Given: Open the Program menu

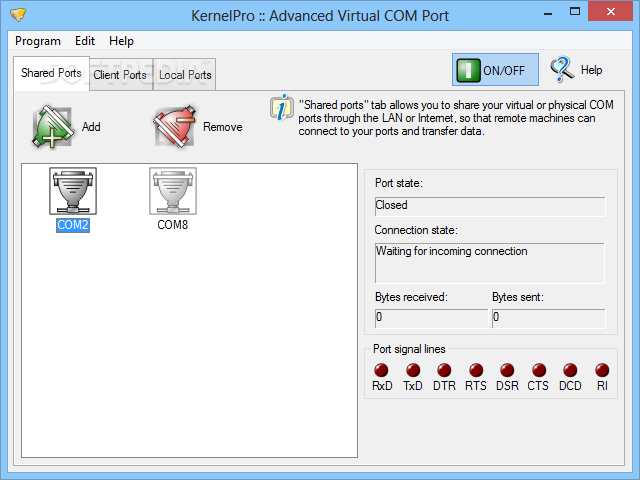Looking at the screenshot, I should pyautogui.click(x=38, y=41).
